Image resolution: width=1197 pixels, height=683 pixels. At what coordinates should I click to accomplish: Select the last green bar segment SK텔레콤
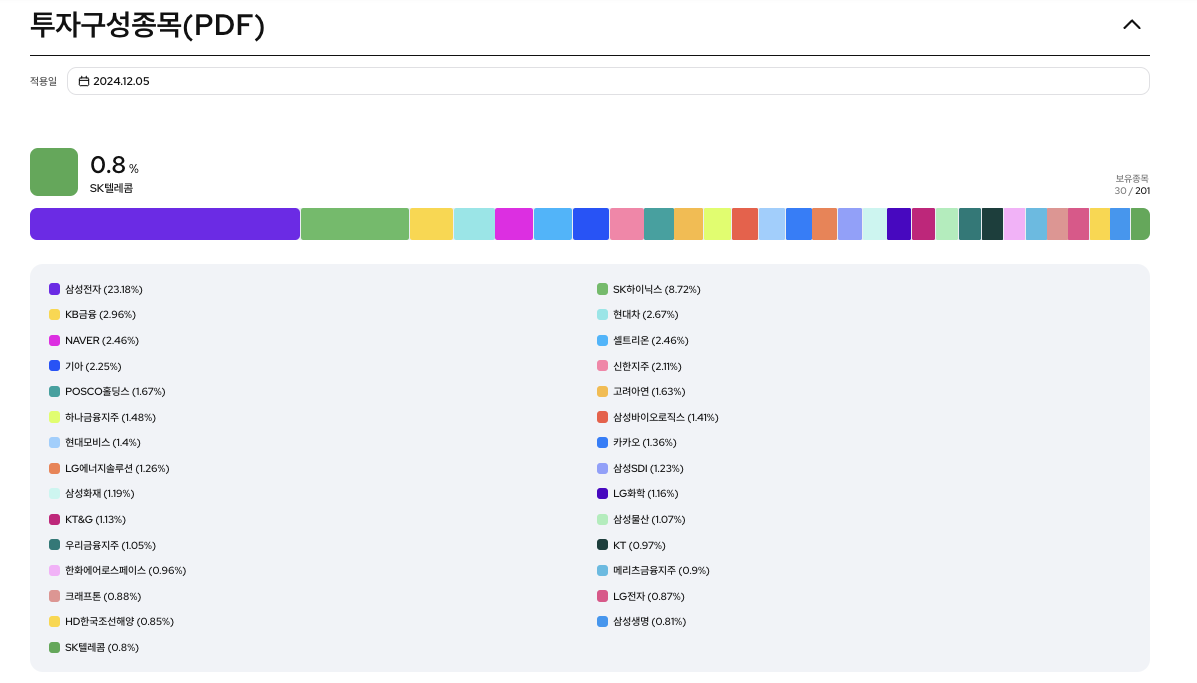(x=1141, y=224)
